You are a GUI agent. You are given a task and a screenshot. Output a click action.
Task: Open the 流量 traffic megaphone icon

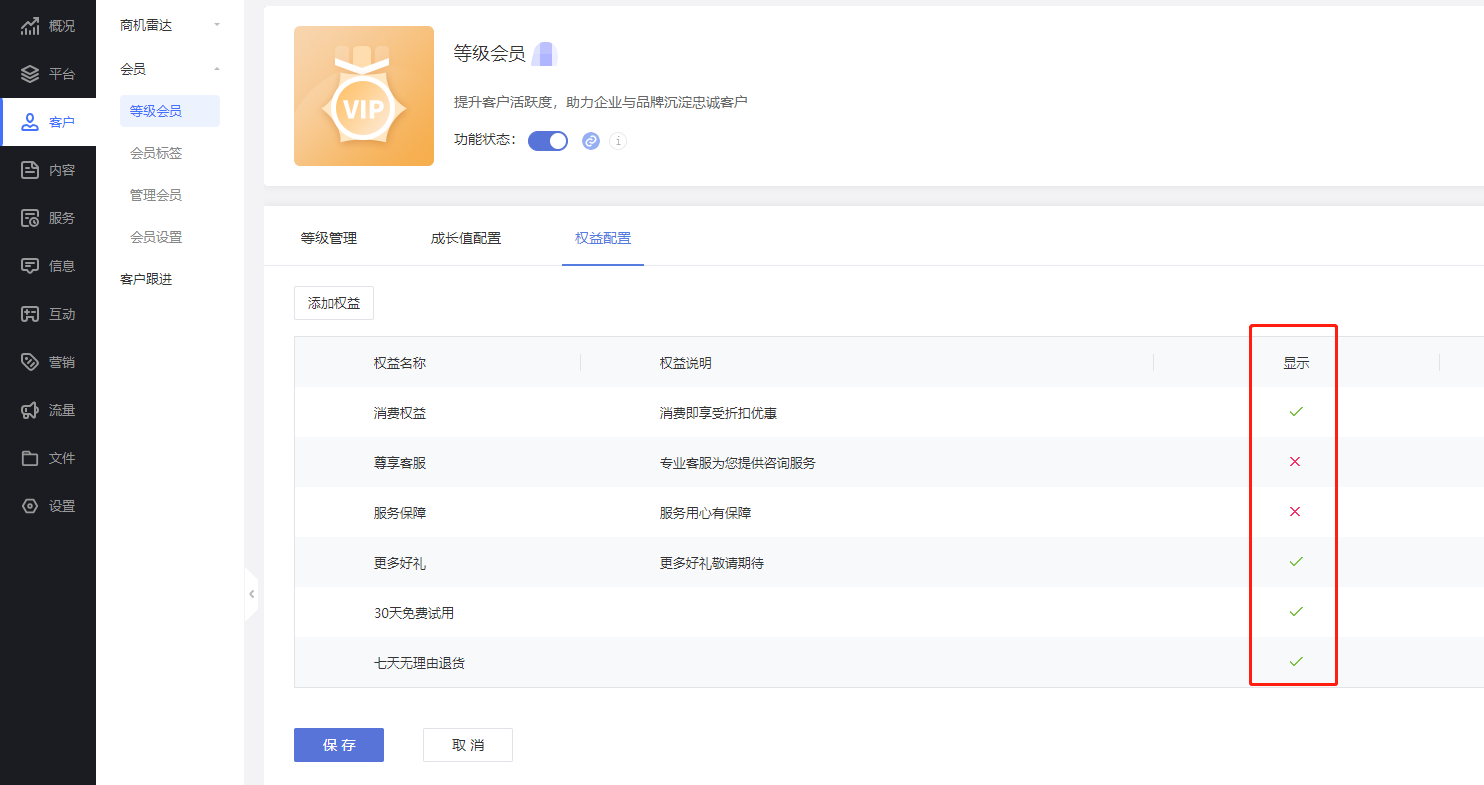31,410
